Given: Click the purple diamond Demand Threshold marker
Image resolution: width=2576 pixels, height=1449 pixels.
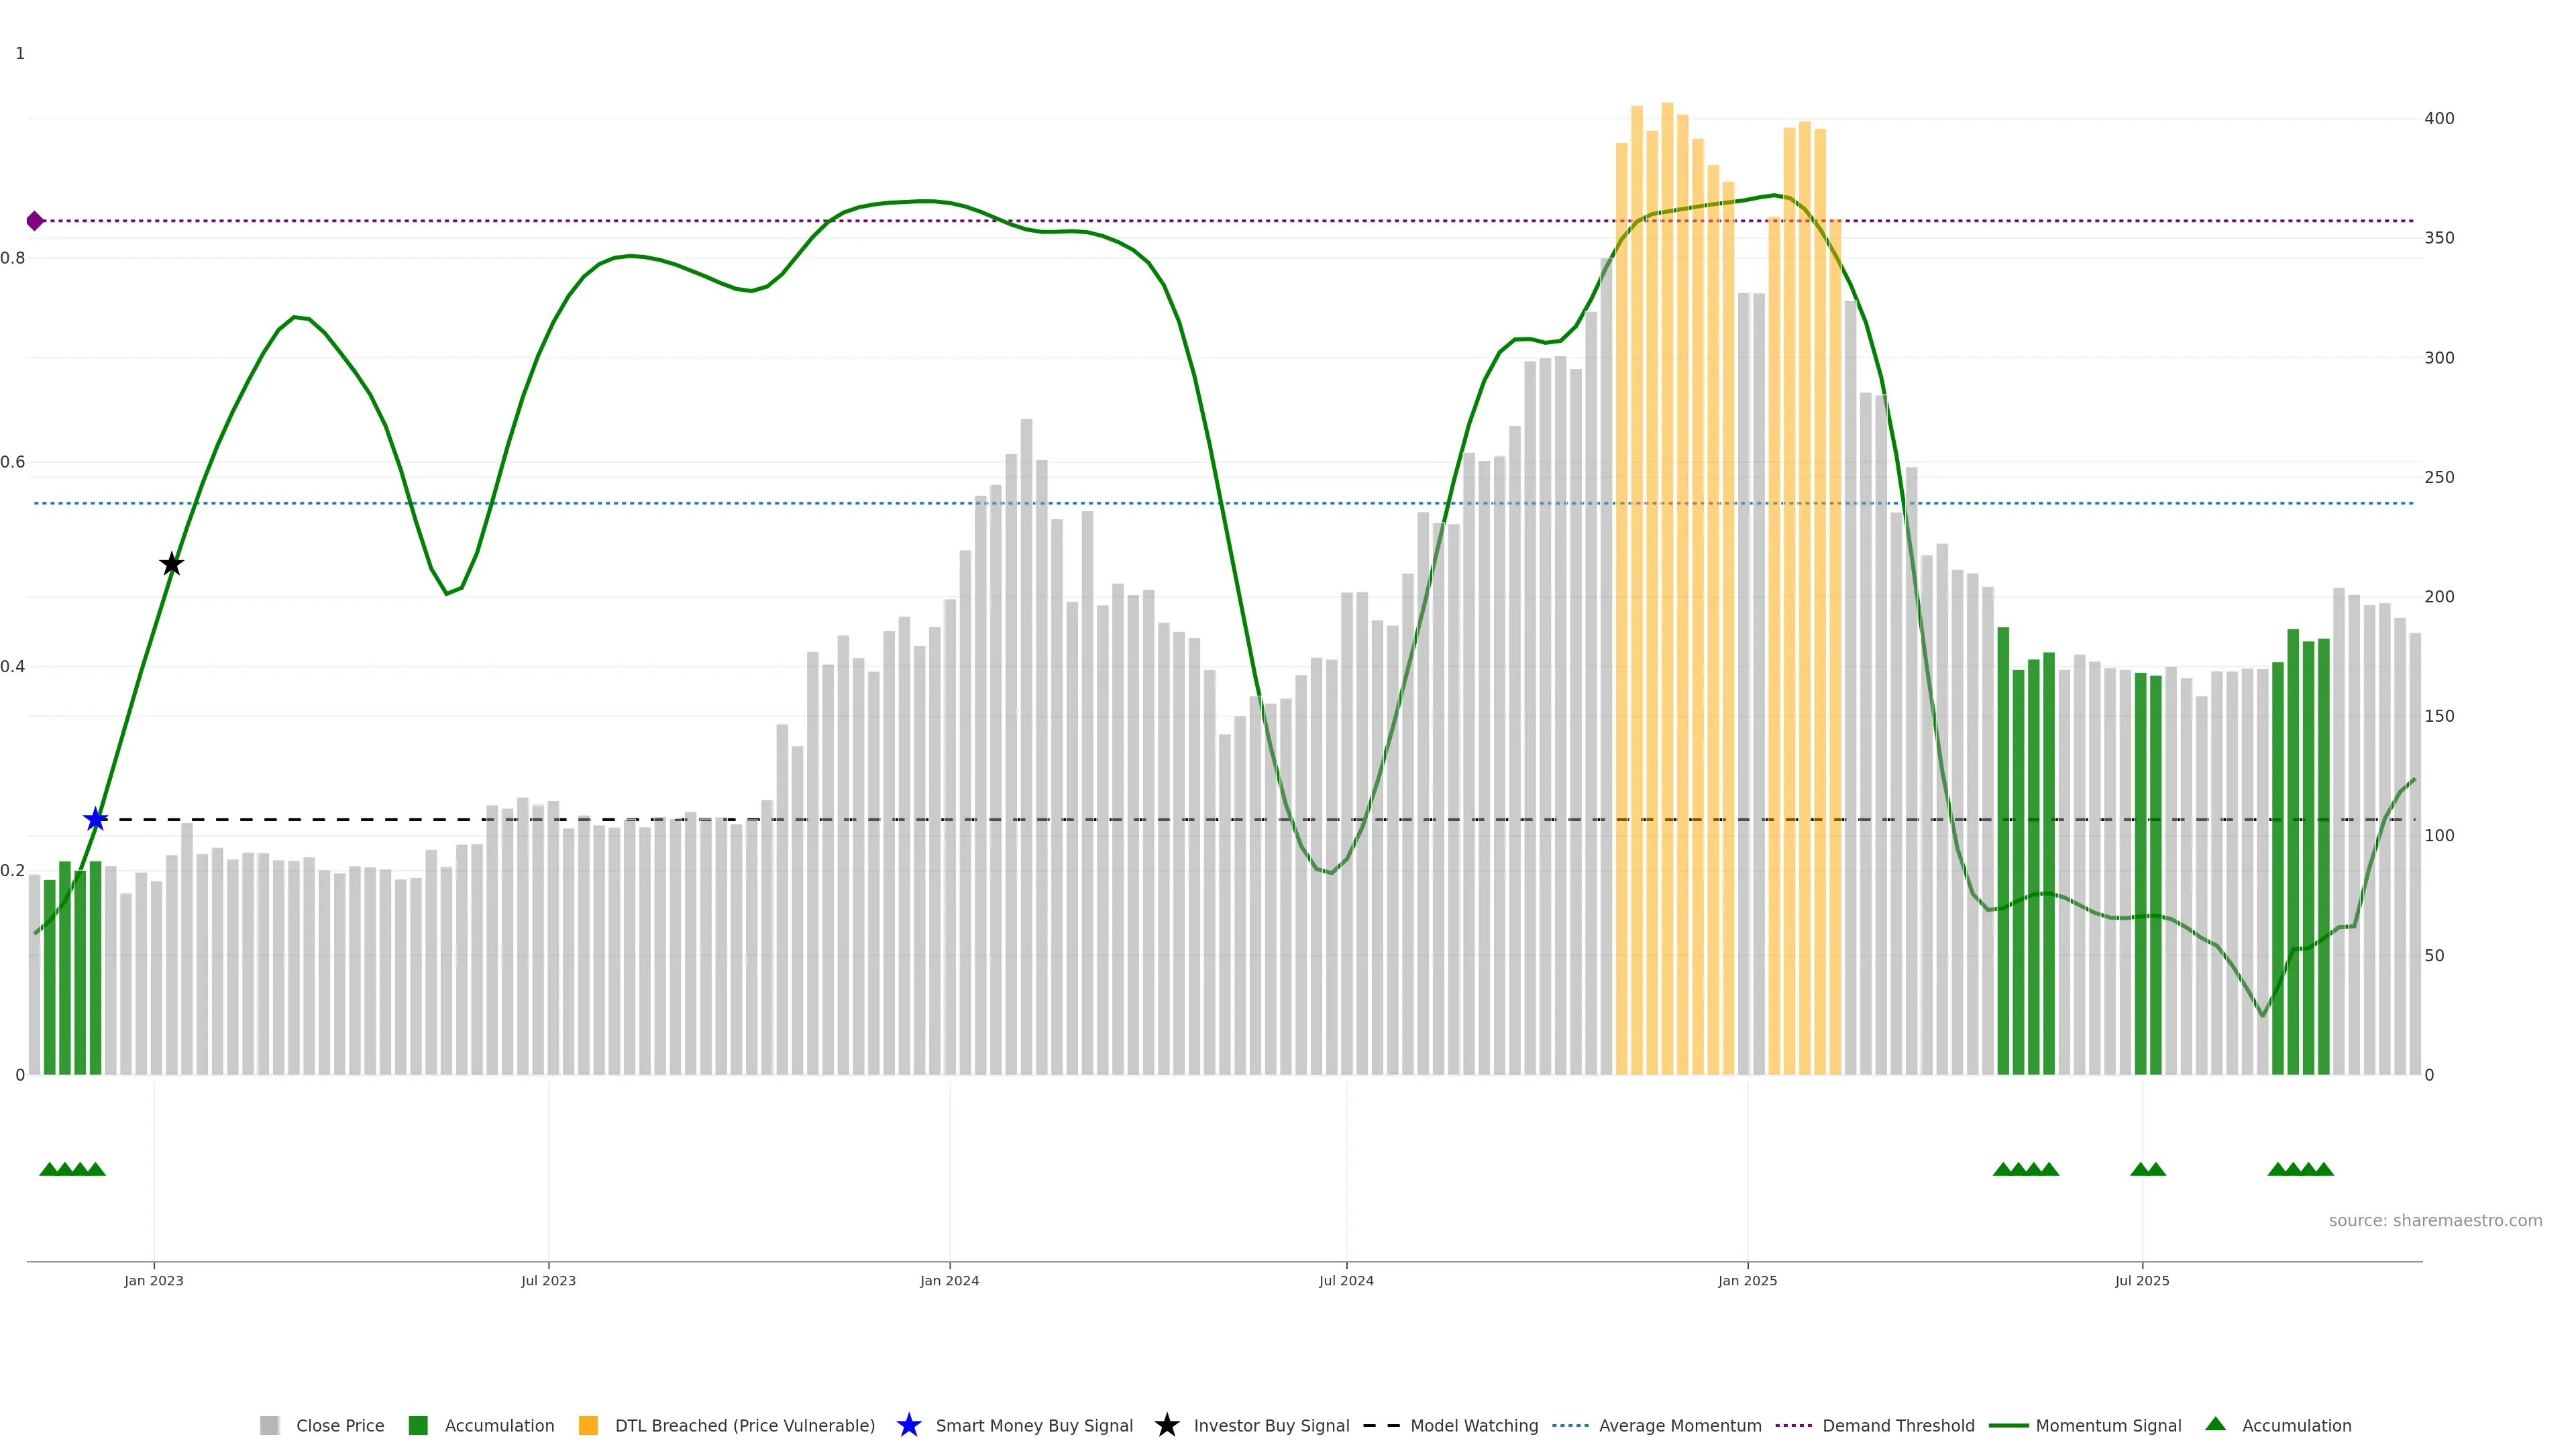Looking at the screenshot, I should click(35, 221).
